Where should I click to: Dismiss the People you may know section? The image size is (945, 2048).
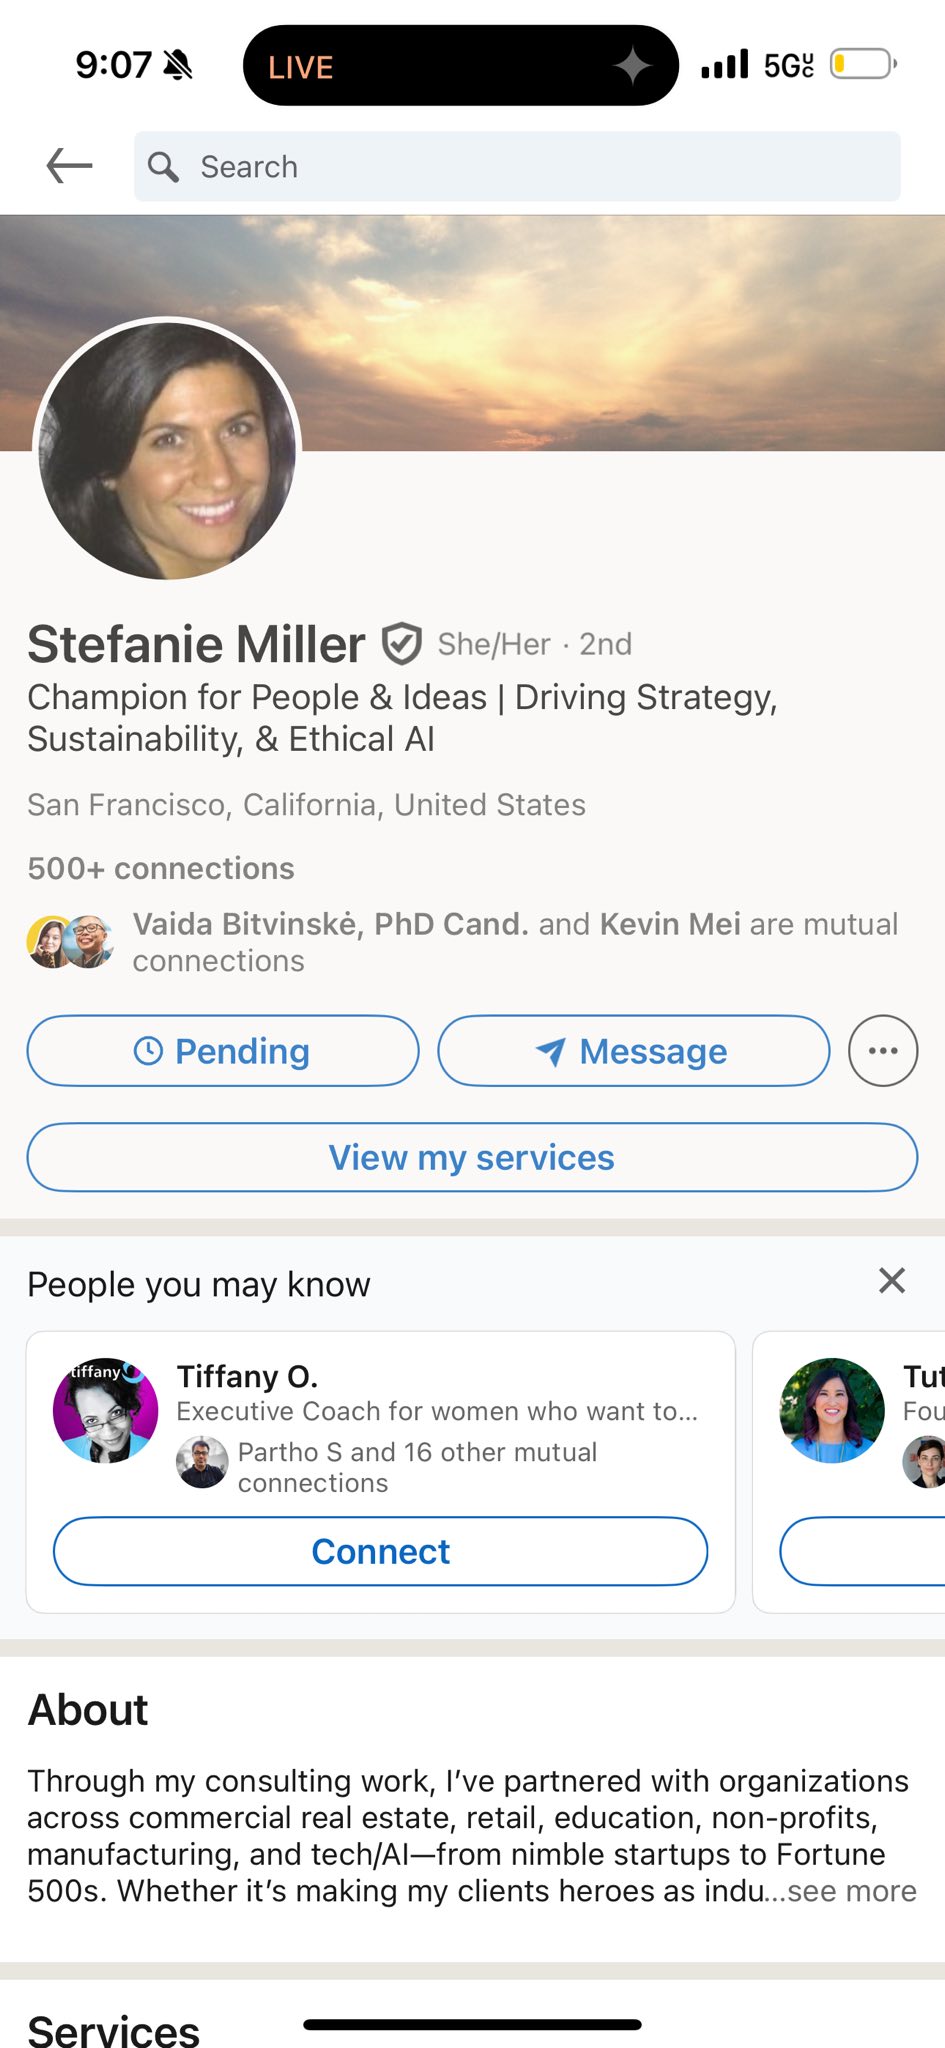[892, 1281]
